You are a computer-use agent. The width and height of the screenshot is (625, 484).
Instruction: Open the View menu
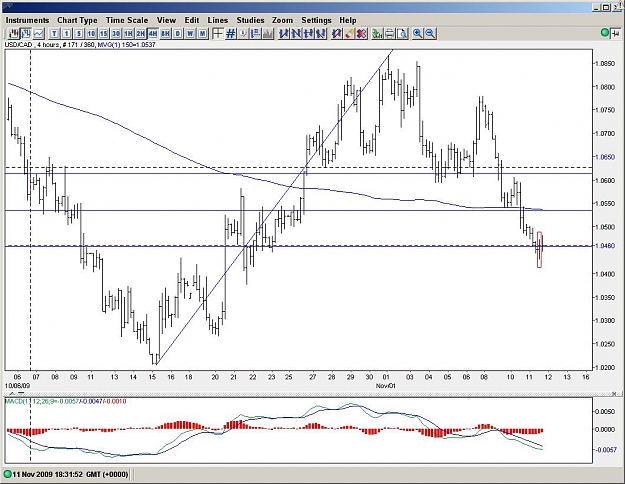click(x=166, y=20)
